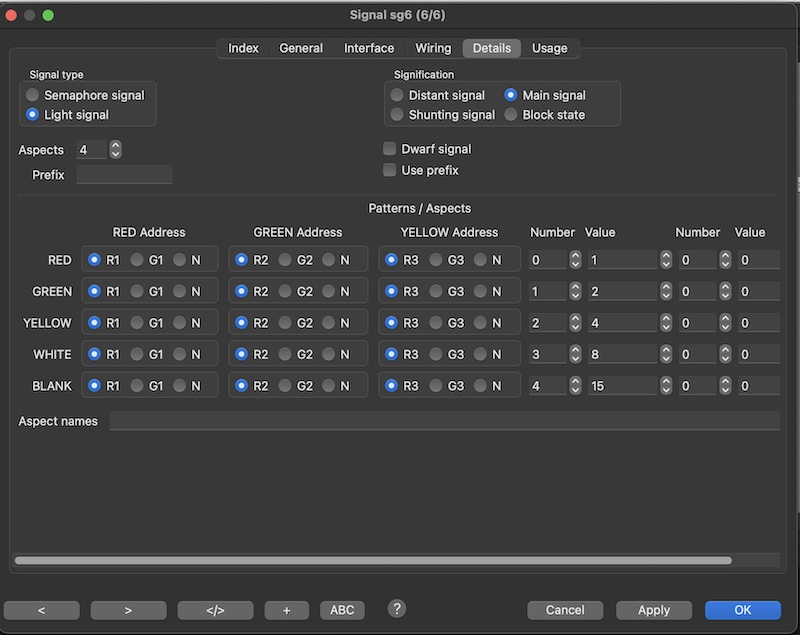Toggle the Use prefix checkbox
This screenshot has height=635, width=800.
point(390,170)
